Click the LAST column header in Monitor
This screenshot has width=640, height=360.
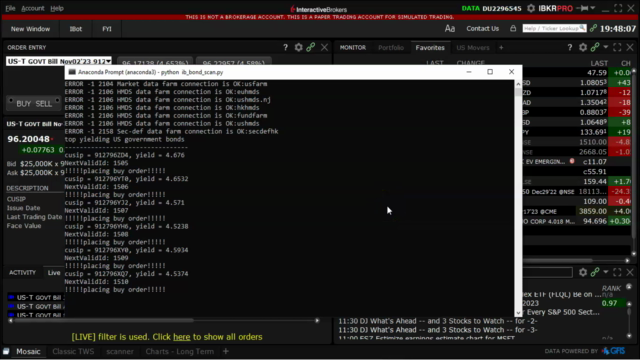[x=599, y=63]
